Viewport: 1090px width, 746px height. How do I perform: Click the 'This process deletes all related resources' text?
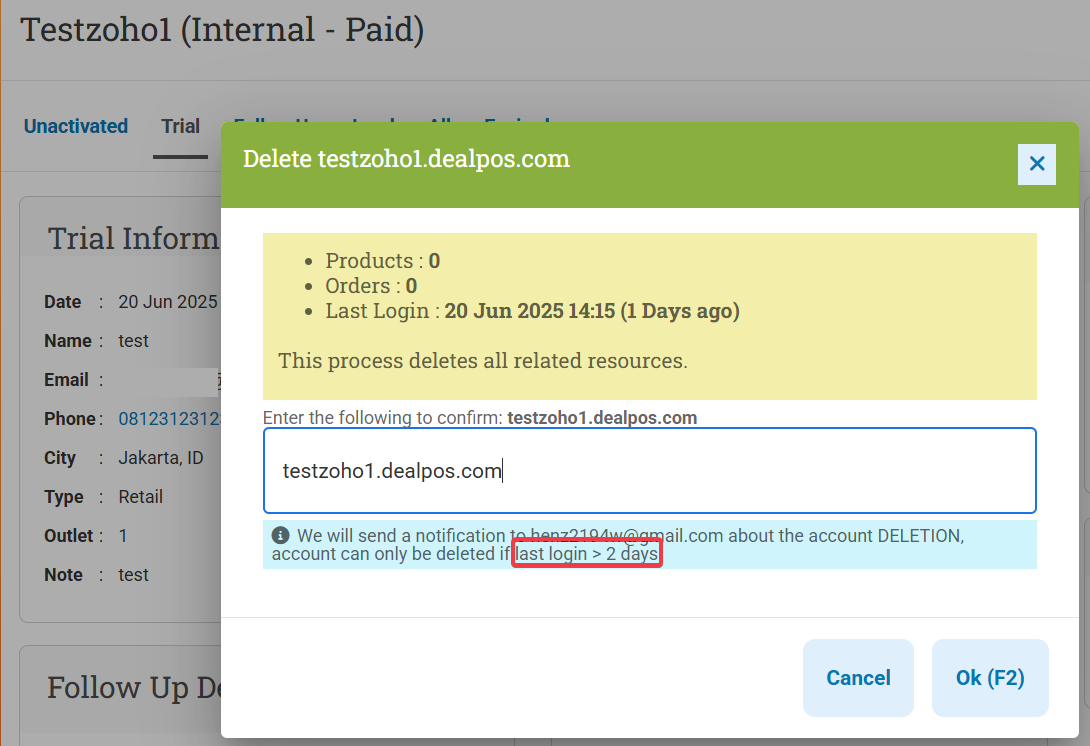click(482, 361)
